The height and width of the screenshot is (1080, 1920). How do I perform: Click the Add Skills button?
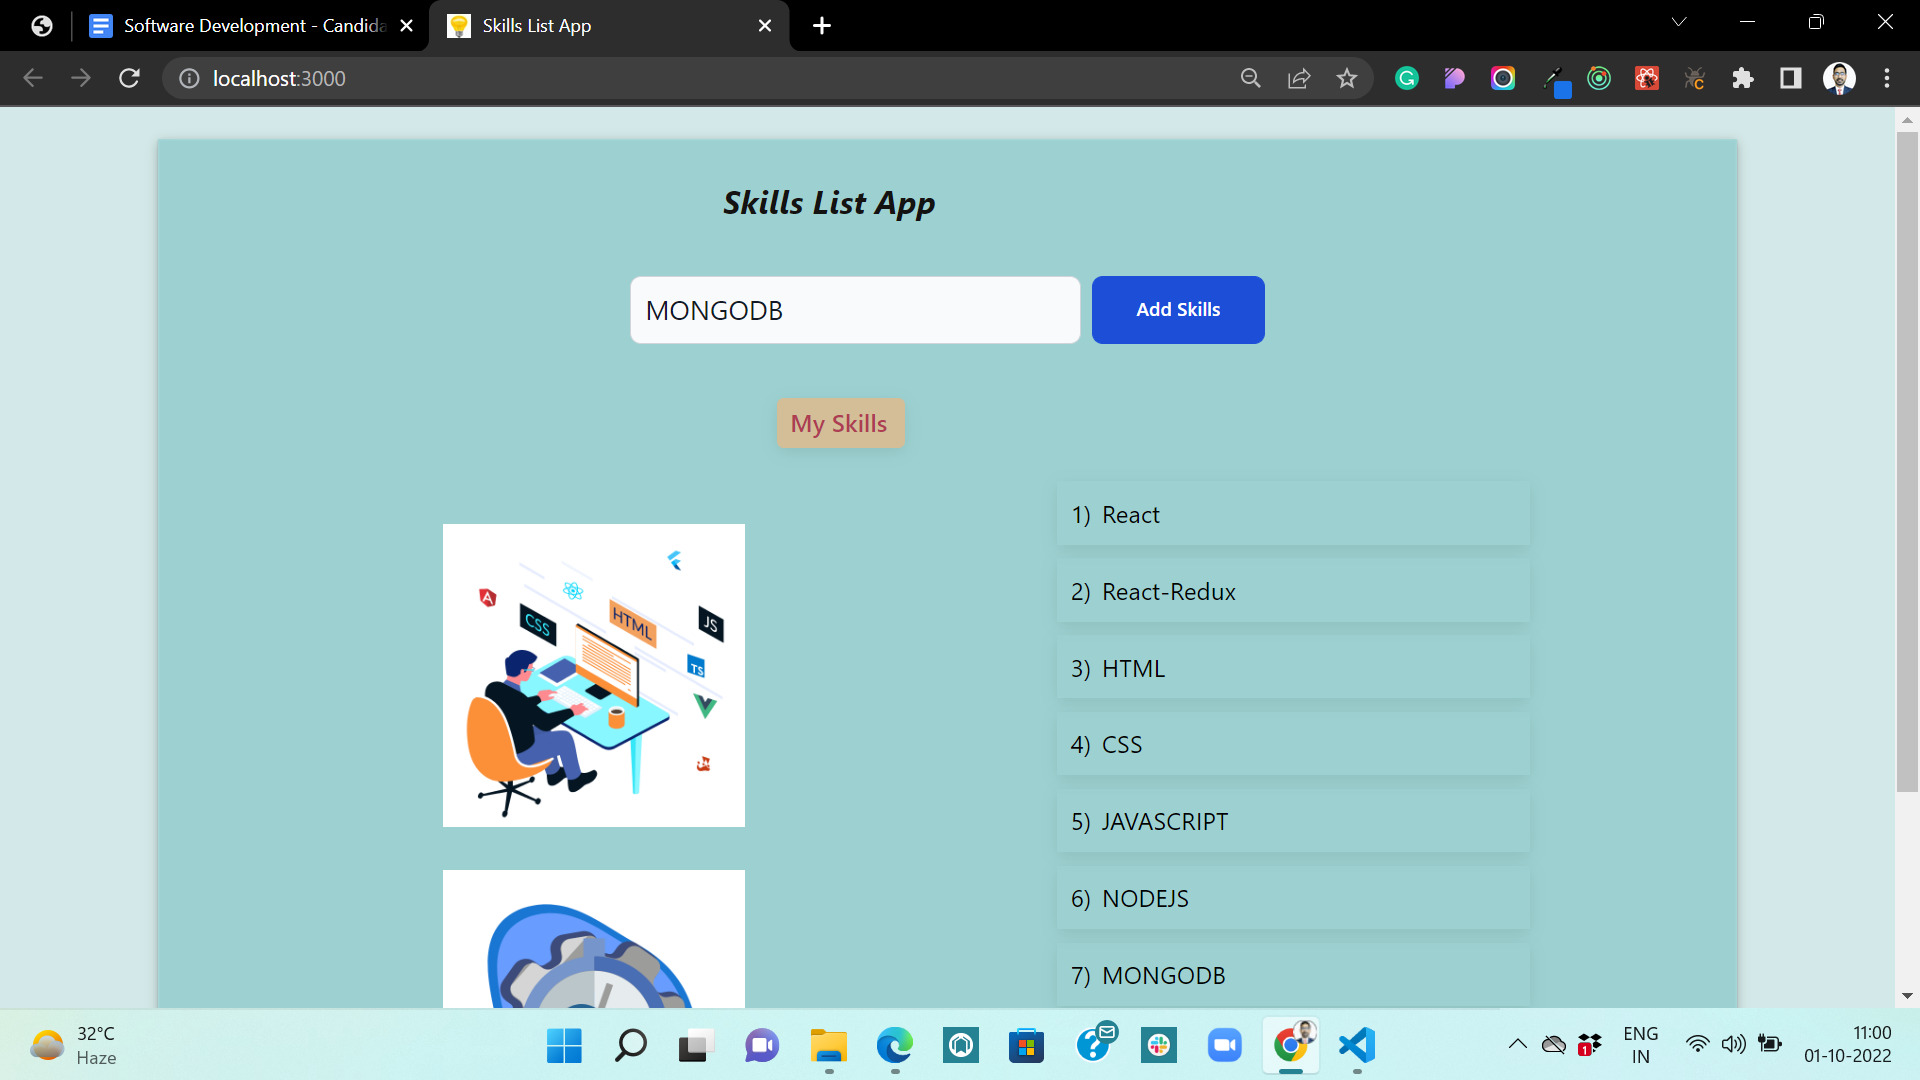pyautogui.click(x=1177, y=310)
